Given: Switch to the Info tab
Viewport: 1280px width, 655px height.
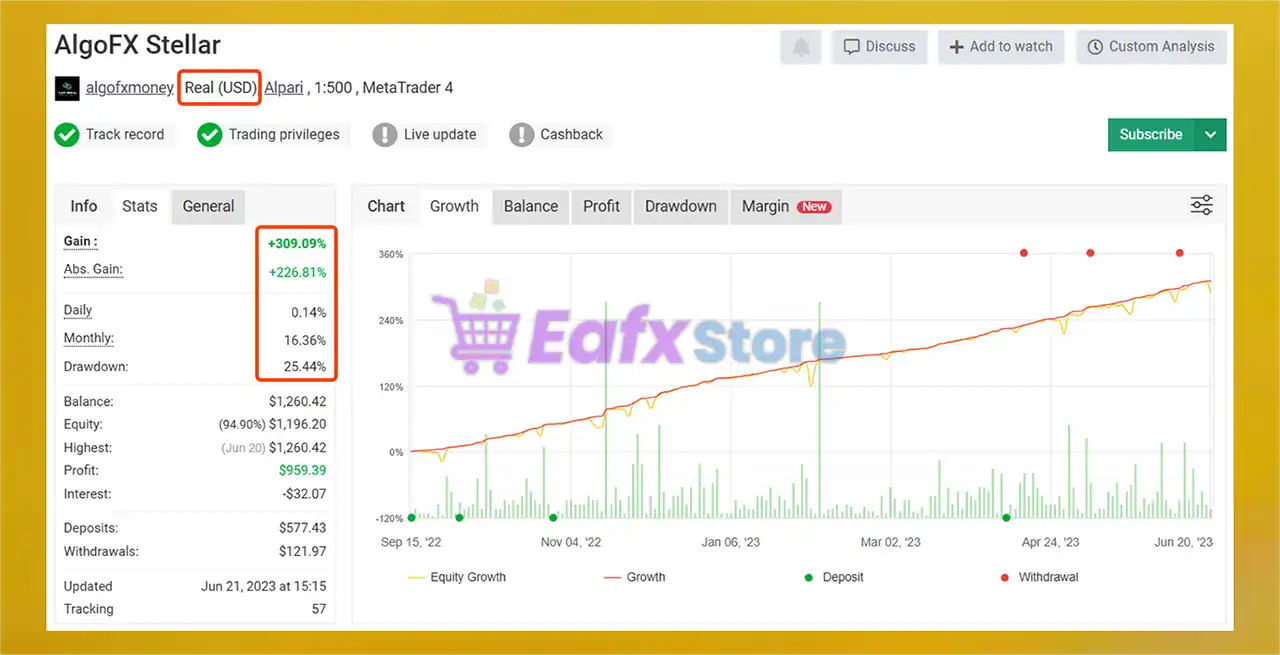Looking at the screenshot, I should (x=84, y=206).
